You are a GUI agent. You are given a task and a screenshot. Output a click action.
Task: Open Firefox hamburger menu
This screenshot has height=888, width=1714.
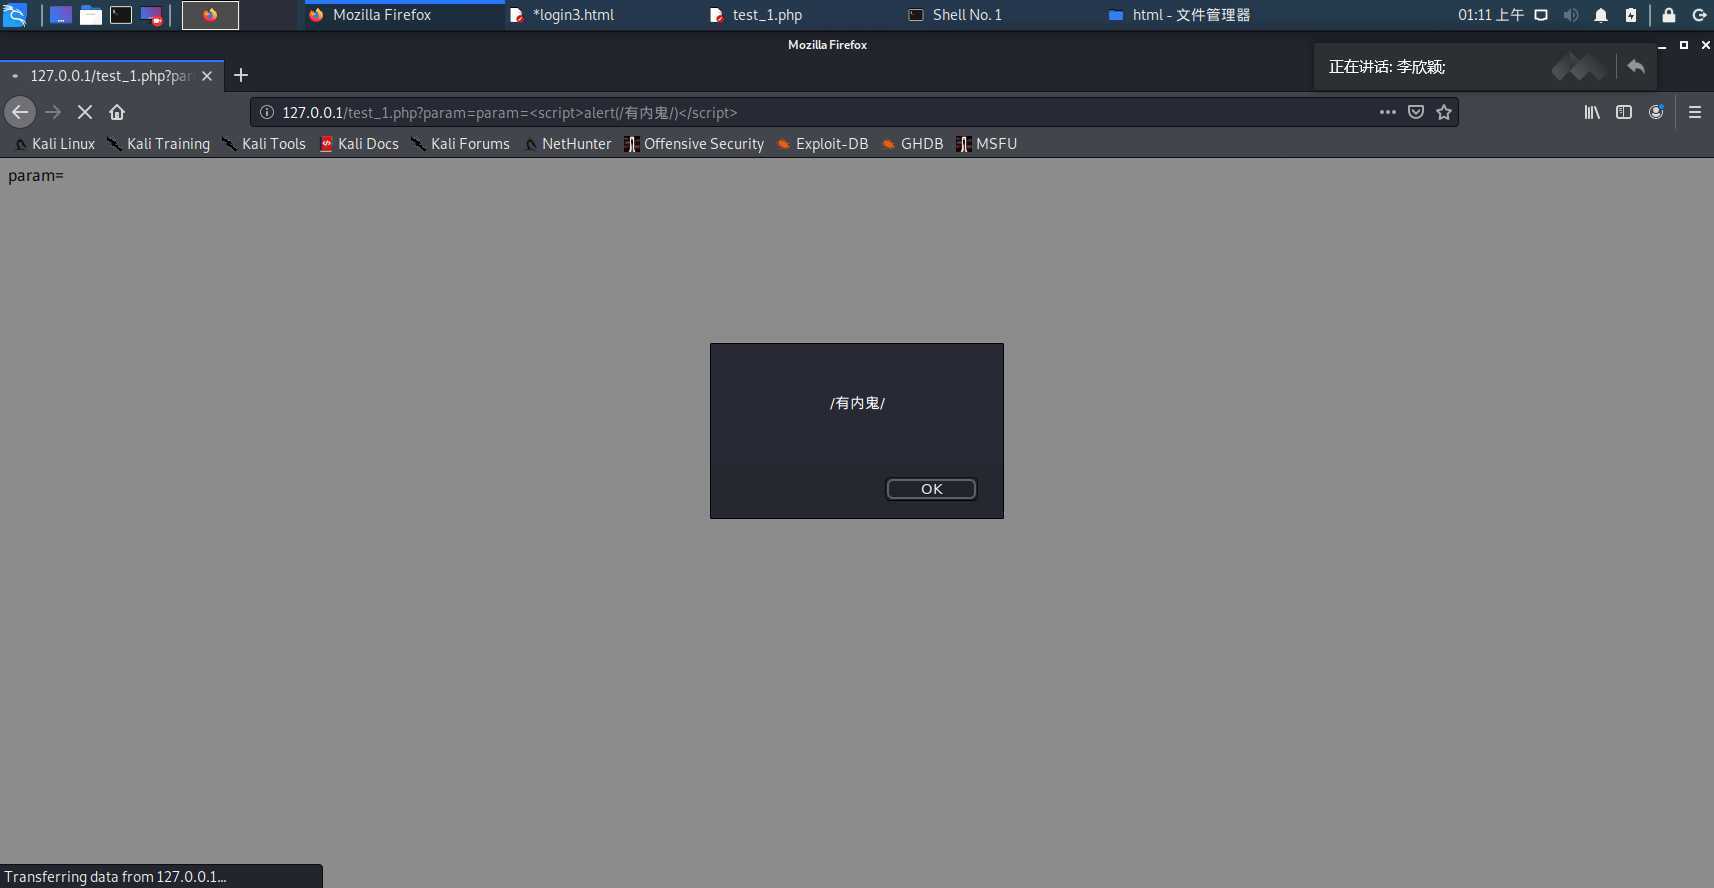point(1695,112)
